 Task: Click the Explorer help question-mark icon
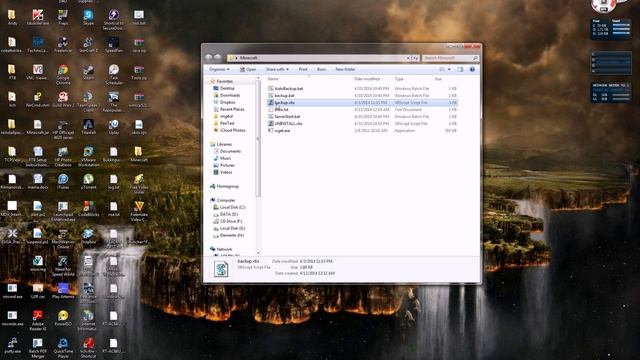click(472, 69)
